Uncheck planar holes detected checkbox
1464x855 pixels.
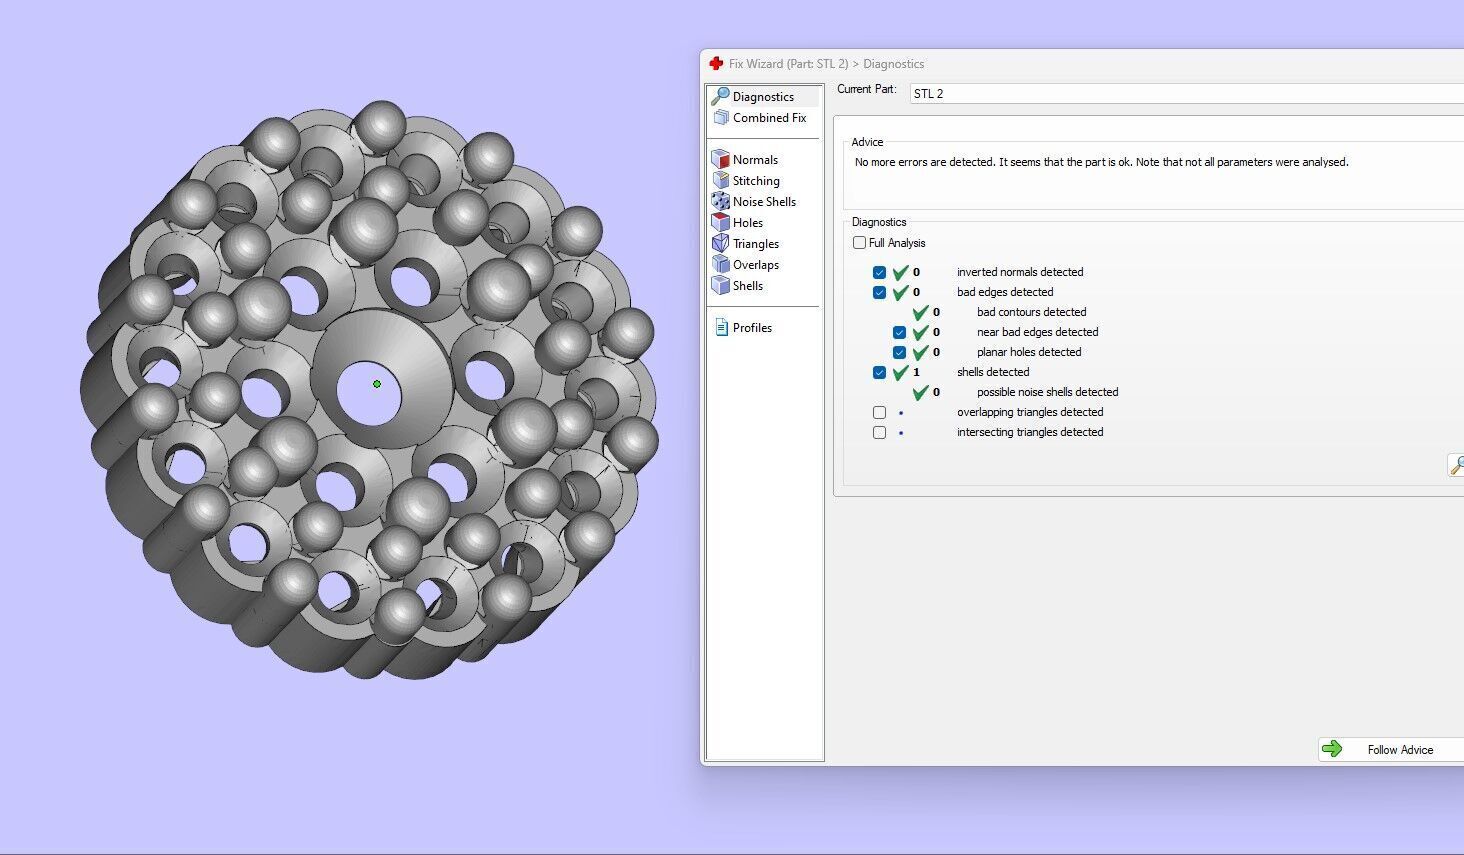[x=899, y=352]
